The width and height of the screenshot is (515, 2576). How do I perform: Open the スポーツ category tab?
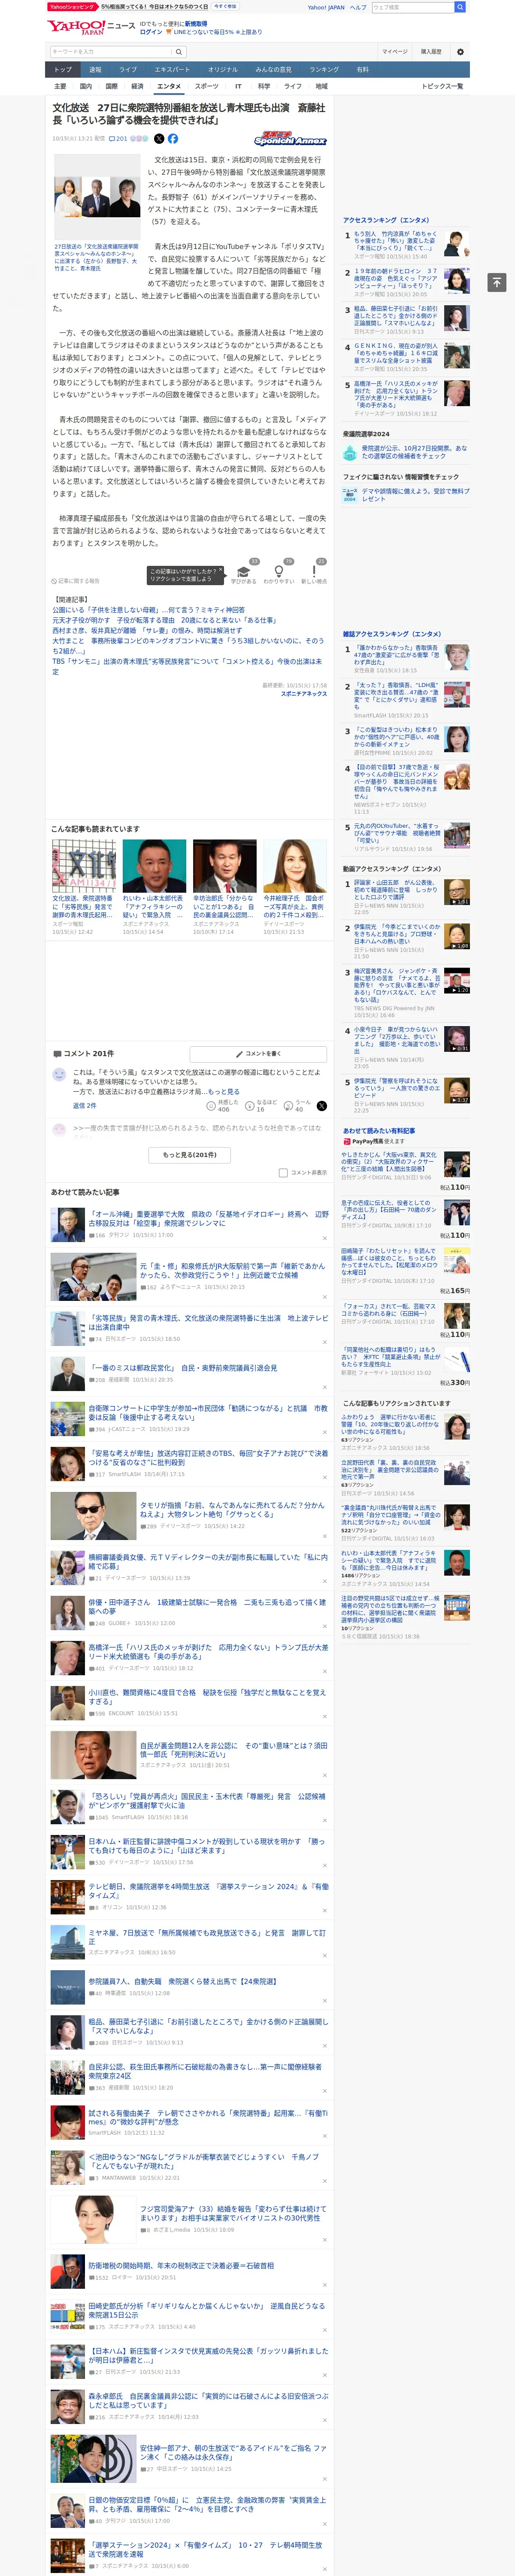pos(207,87)
